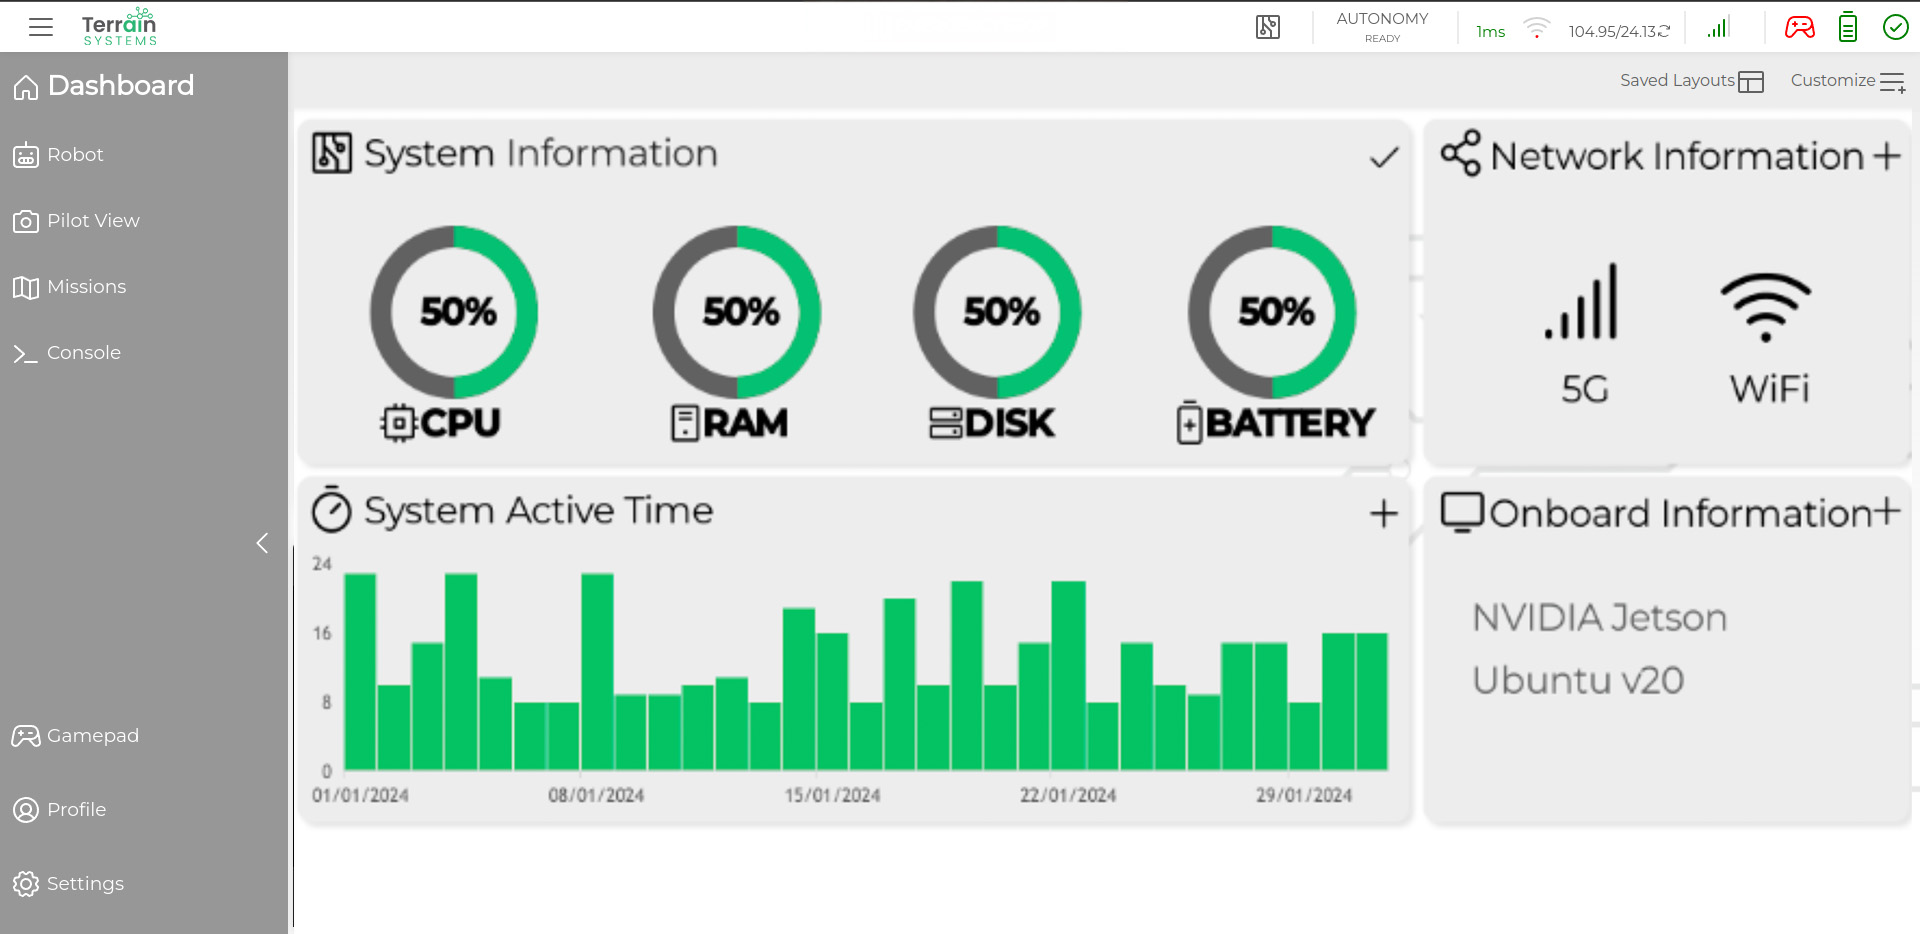
Task: Expand the Network Information panel
Action: 1886,156
